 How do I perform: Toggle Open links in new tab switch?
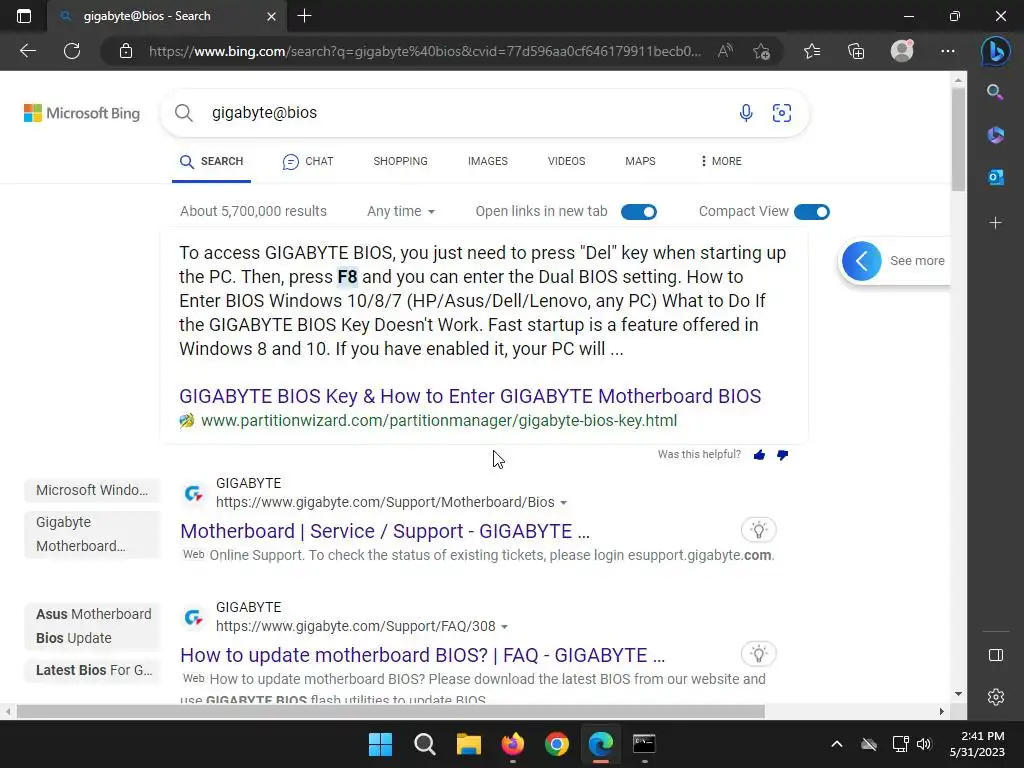[639, 212]
